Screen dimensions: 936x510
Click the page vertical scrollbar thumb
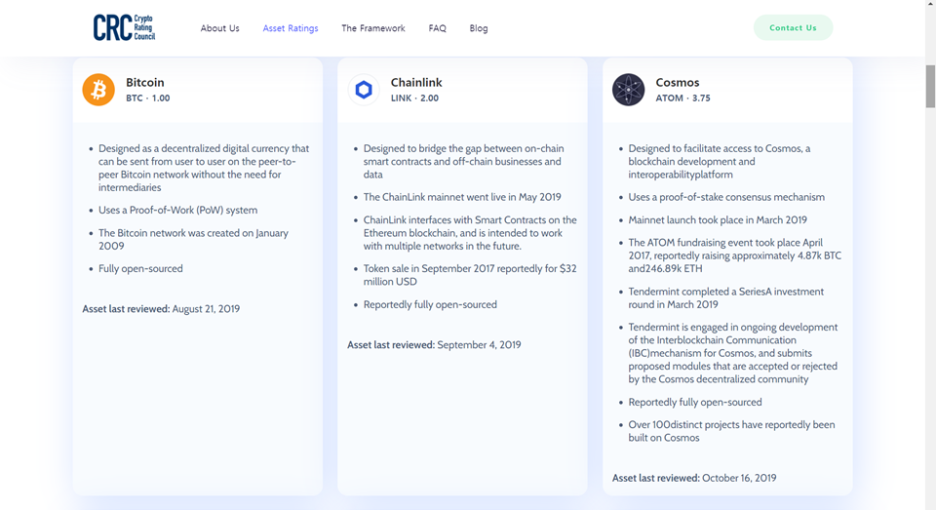(x=930, y=87)
